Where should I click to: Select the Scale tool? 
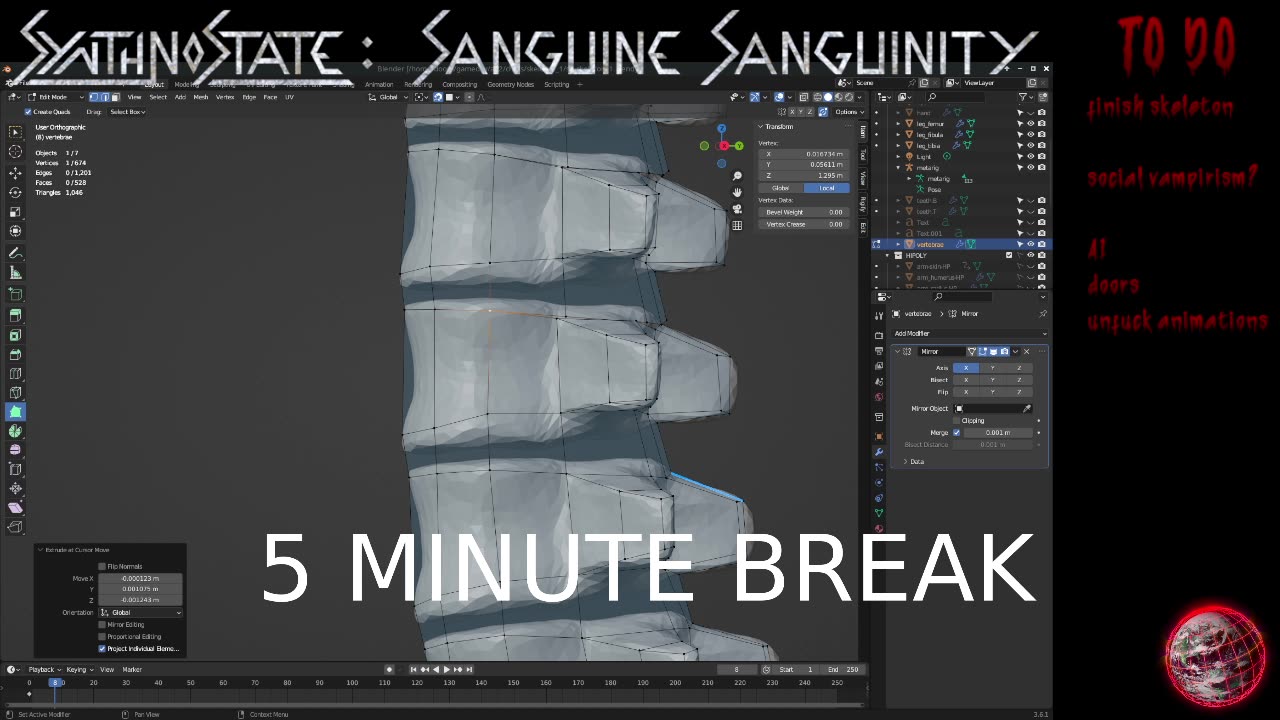pyautogui.click(x=15, y=212)
